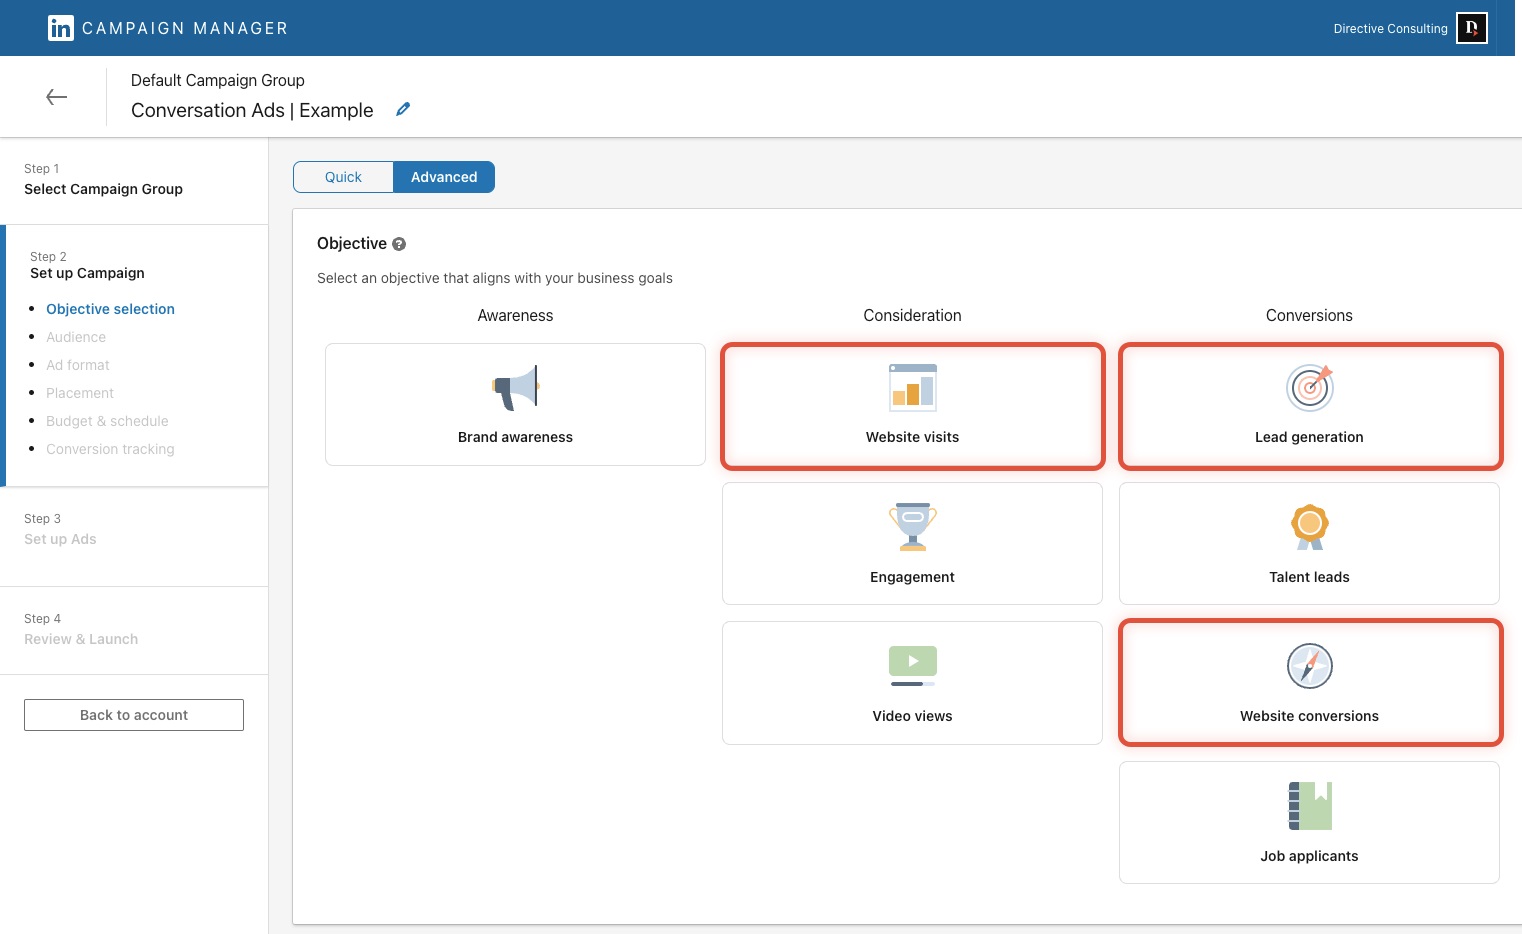Choose the Website visits chart icon
This screenshot has height=934, width=1522.
tap(912, 388)
